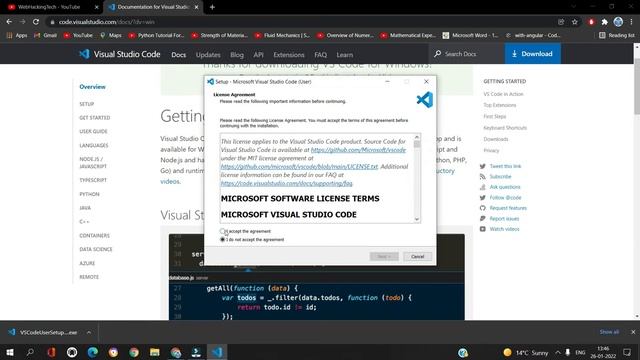Switch to WebHackingTech YouTube tab
Screen dimensions: 640x360
pyautogui.click(x=51, y=7)
